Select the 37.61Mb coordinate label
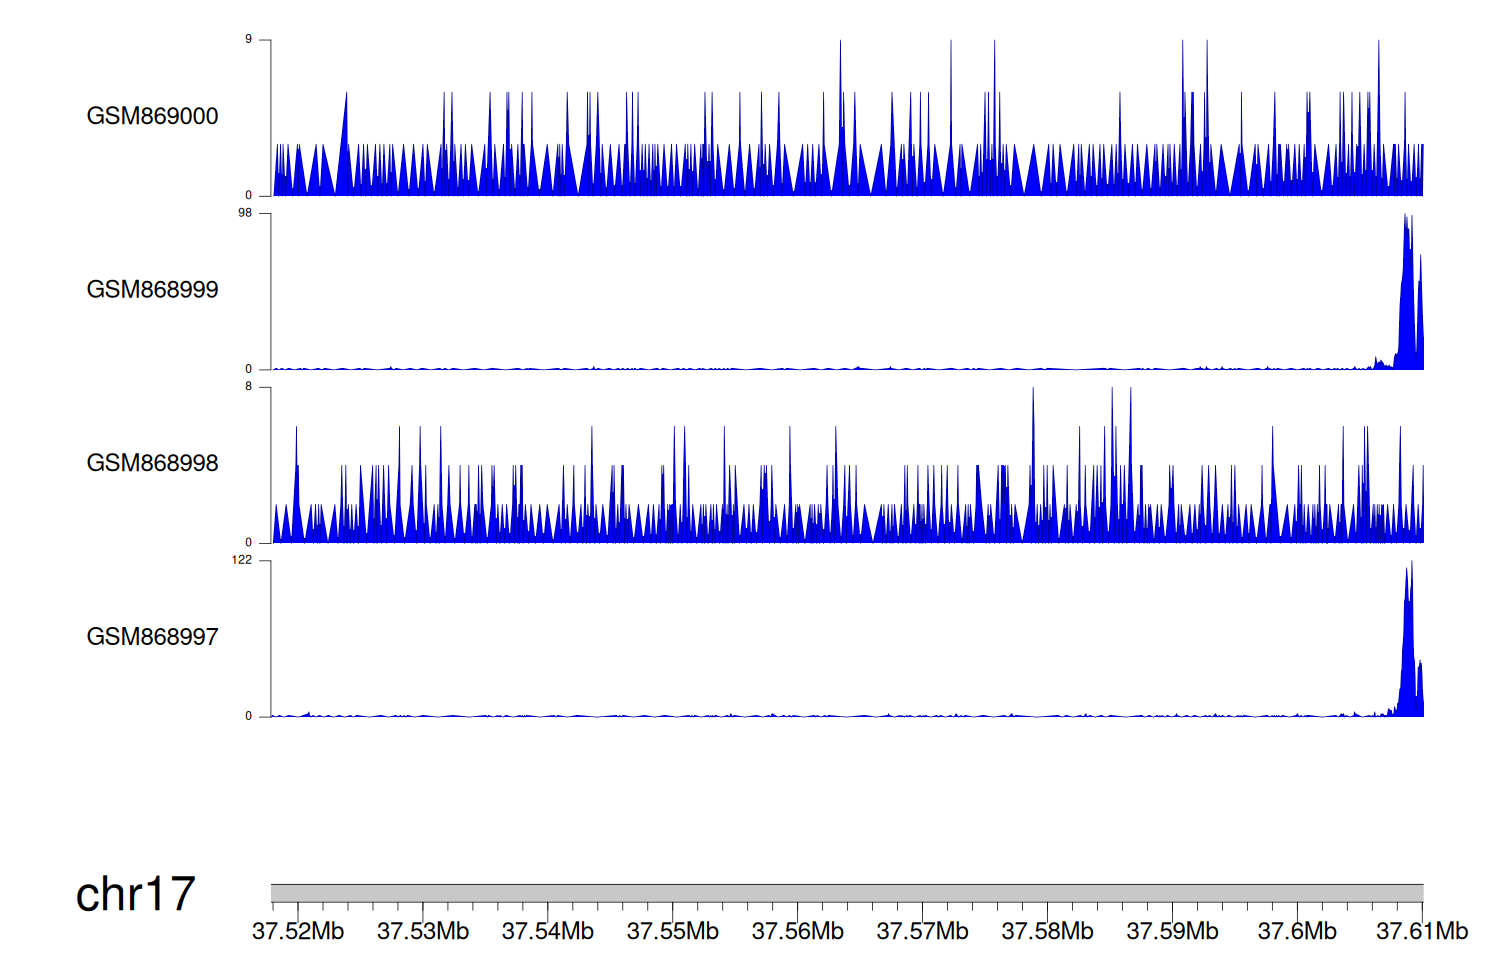The height and width of the screenshot is (980, 1500). (x=1422, y=932)
